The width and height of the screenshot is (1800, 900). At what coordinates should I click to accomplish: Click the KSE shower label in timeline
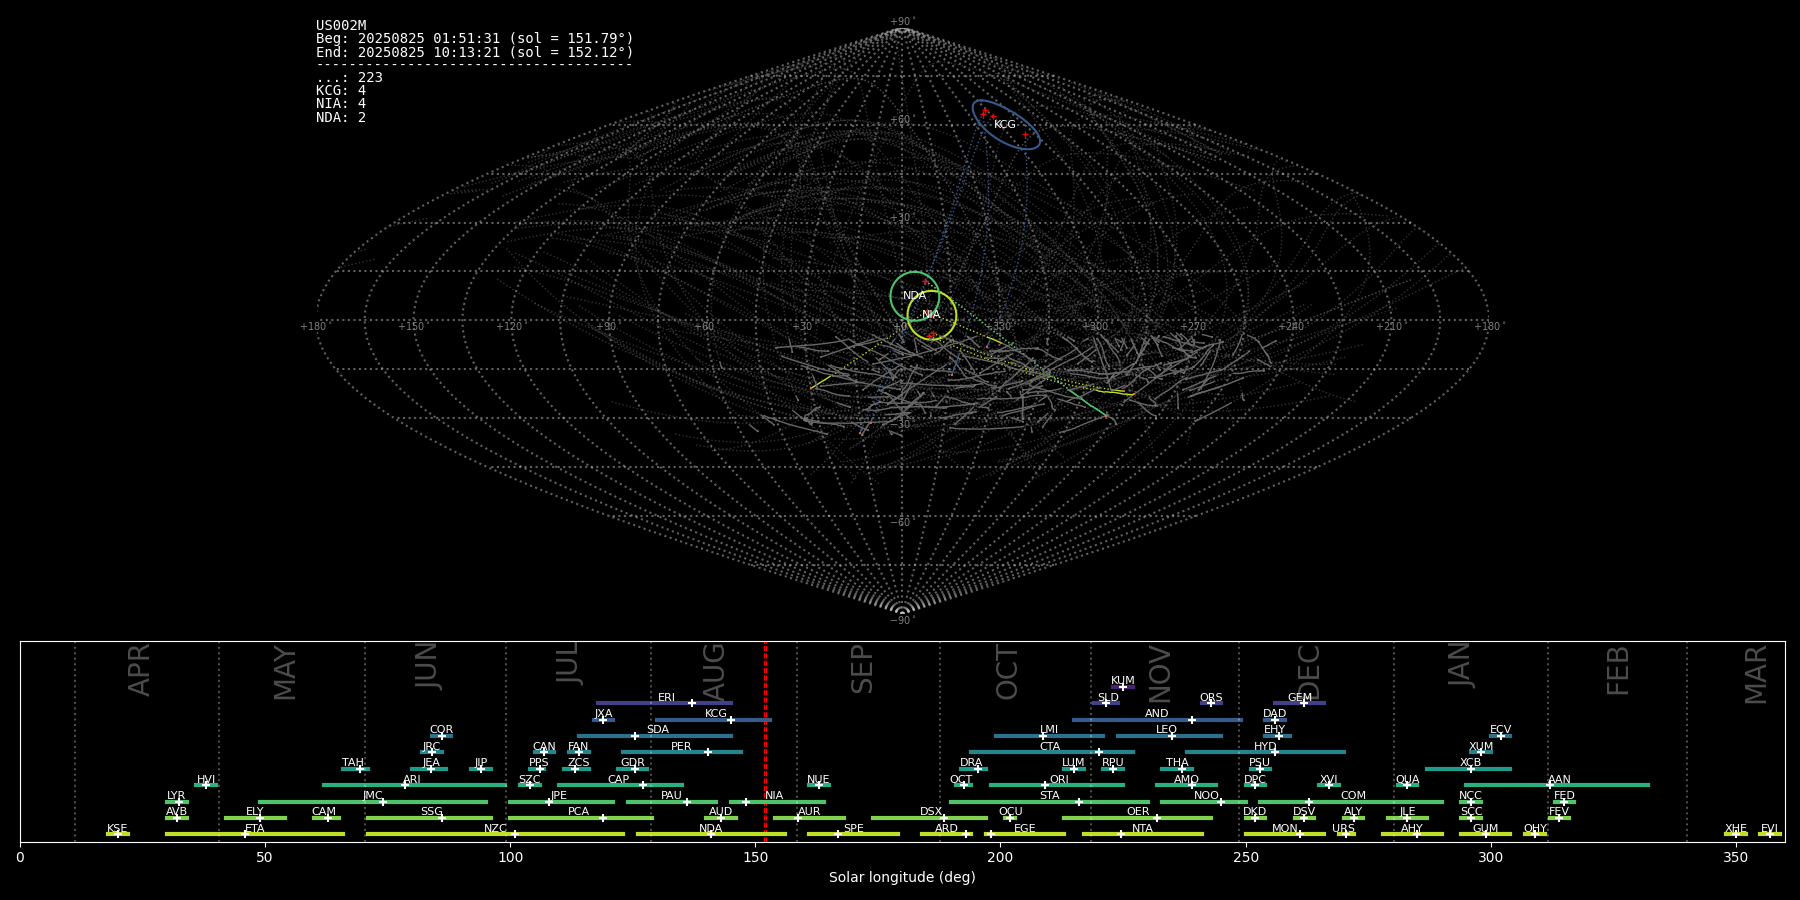(117, 829)
